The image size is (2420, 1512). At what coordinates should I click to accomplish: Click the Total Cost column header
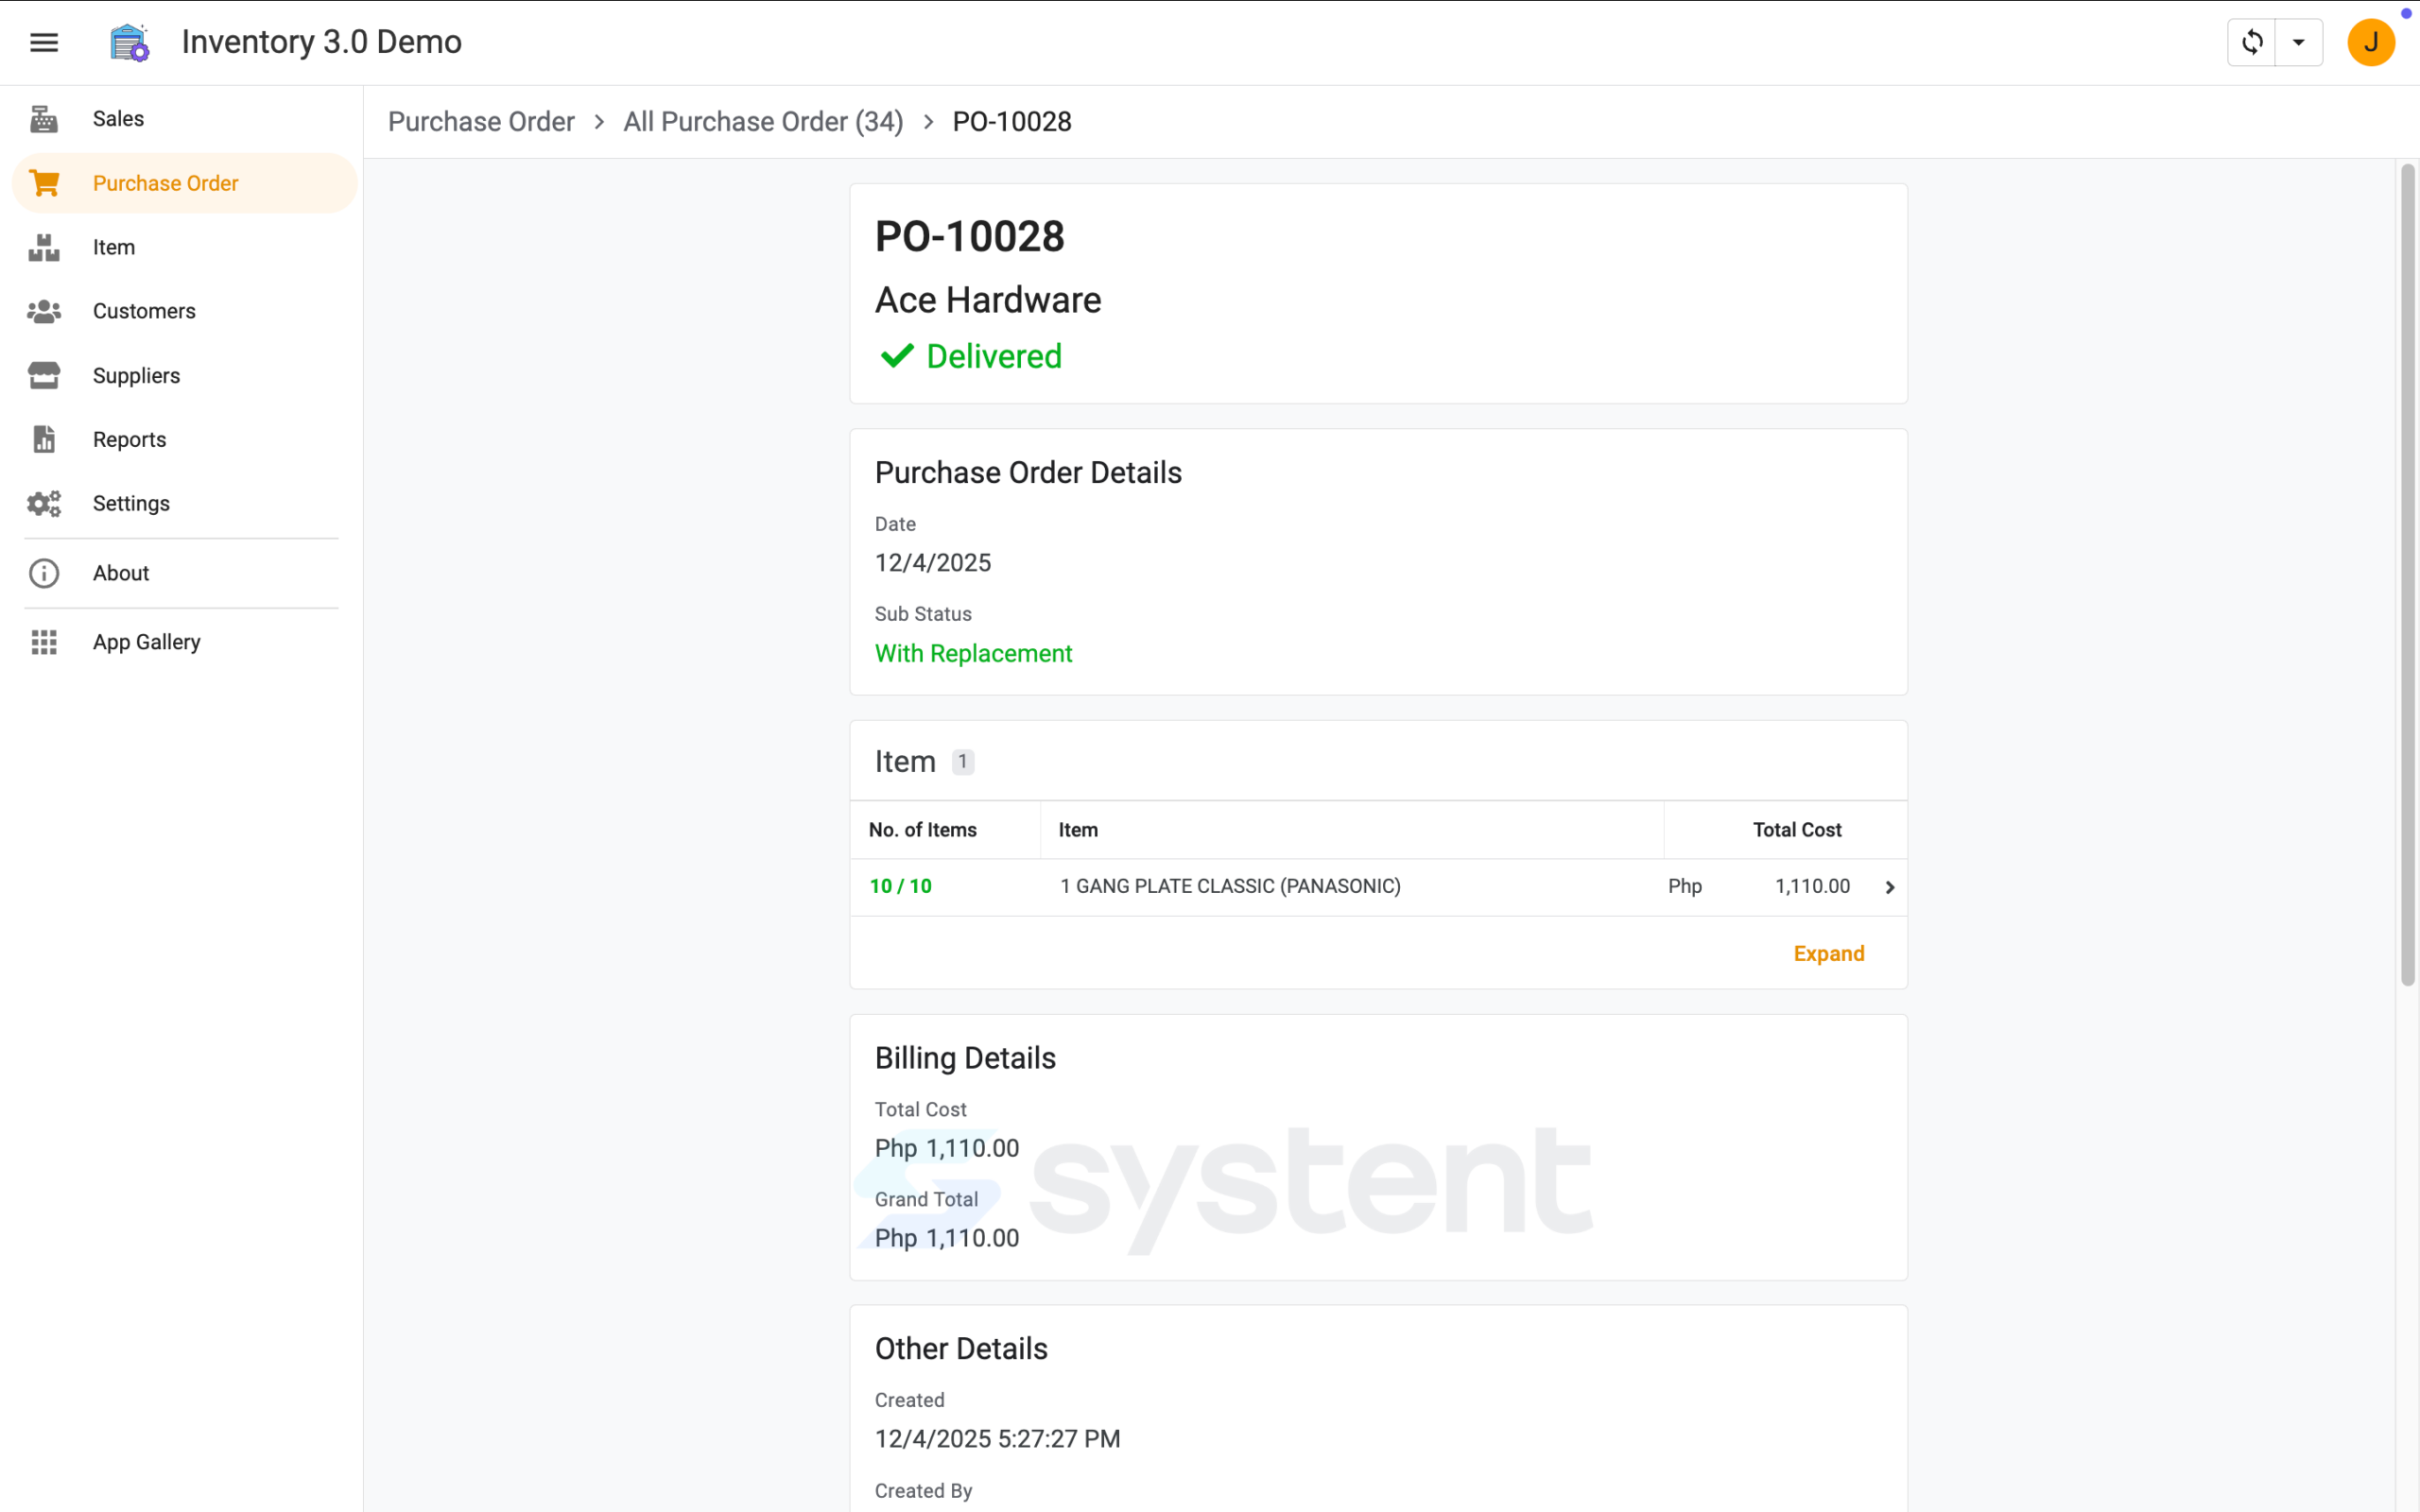coord(1797,830)
